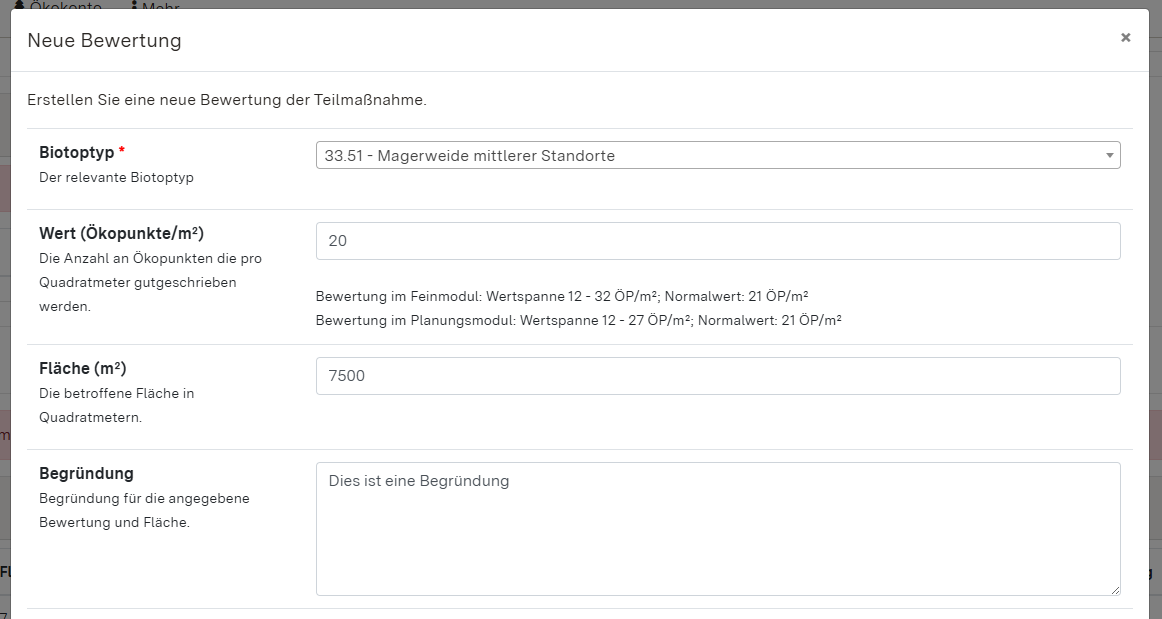
Task: Focus the Wert (Ökopunkte/m²) input field
Action: (717, 241)
